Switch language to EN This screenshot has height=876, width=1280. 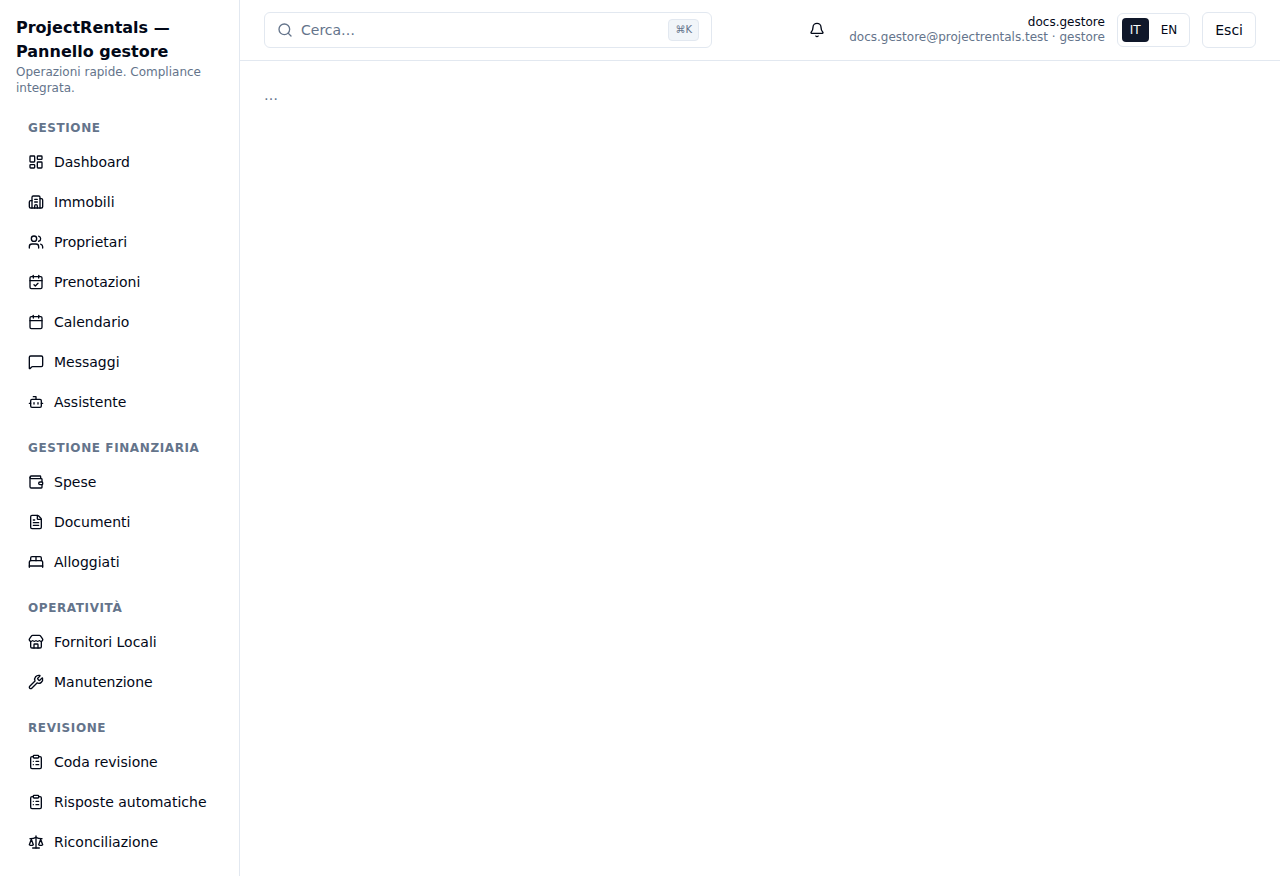tap(1169, 30)
